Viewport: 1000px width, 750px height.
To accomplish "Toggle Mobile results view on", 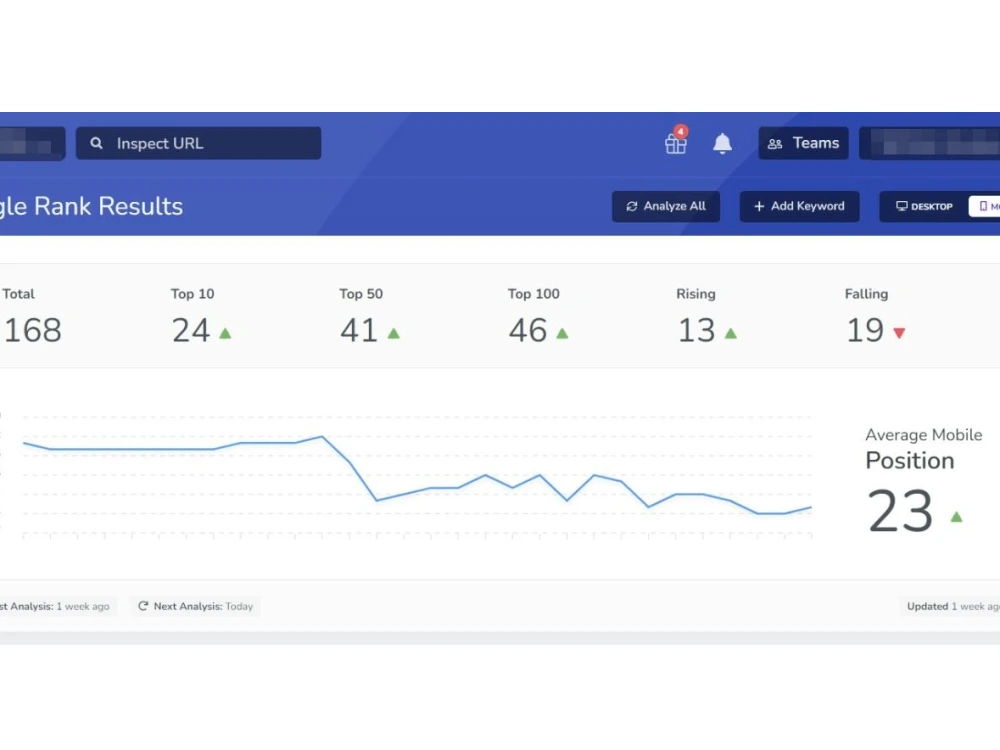I will tap(988, 206).
